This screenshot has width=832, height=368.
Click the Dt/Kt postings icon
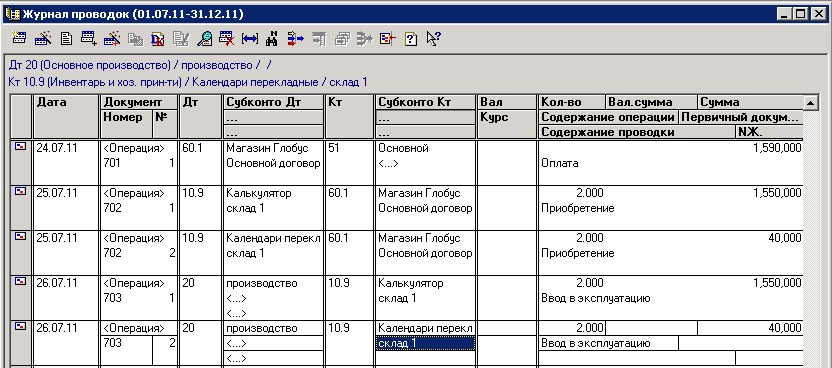point(158,38)
